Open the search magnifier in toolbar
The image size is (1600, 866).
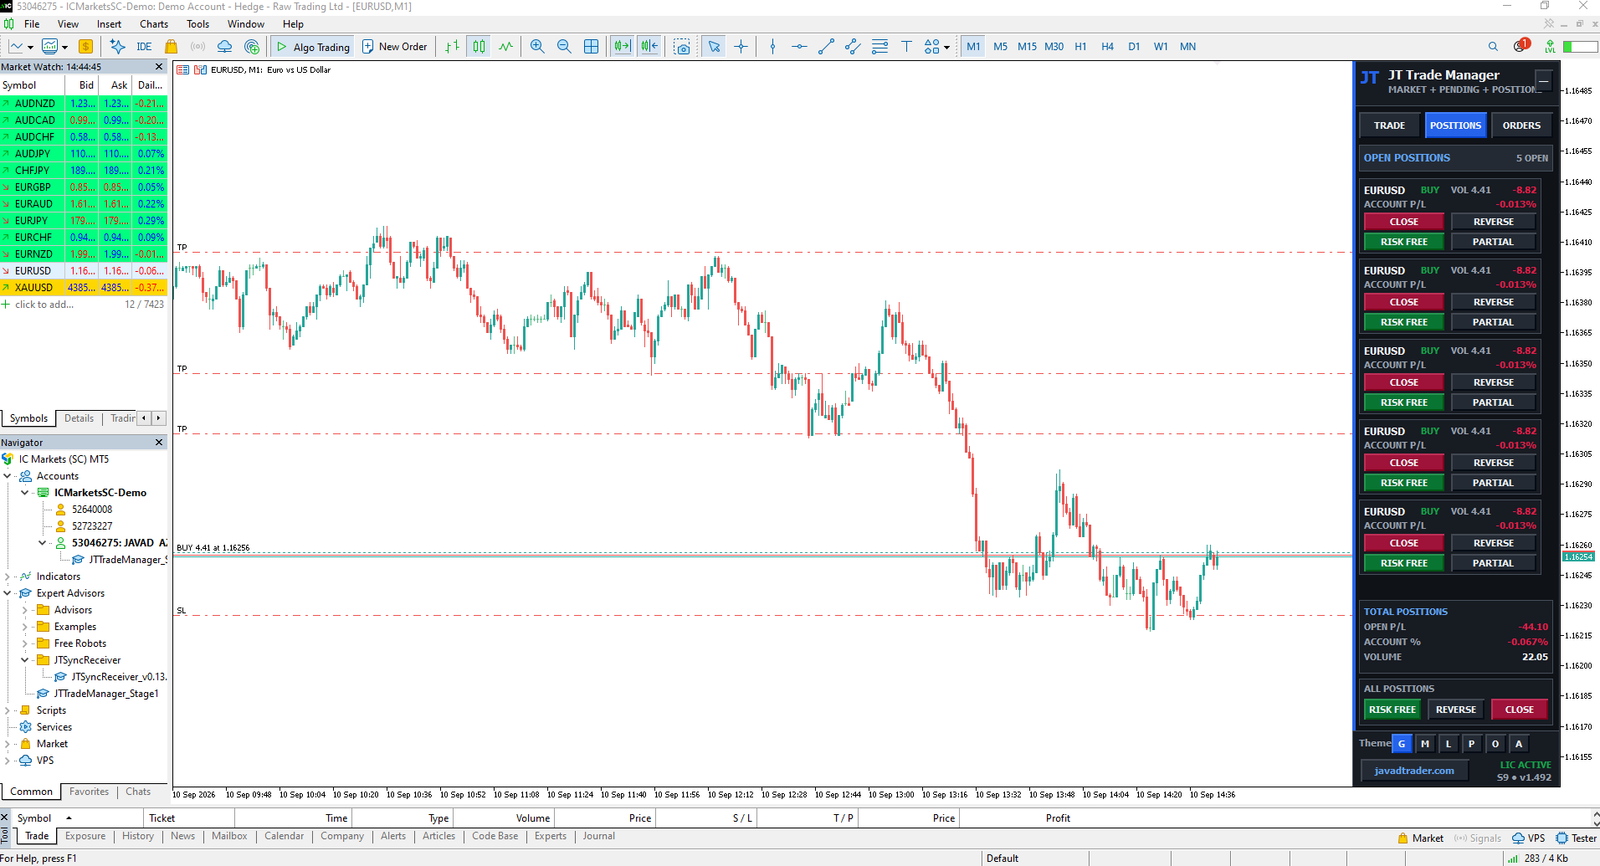tap(1493, 46)
